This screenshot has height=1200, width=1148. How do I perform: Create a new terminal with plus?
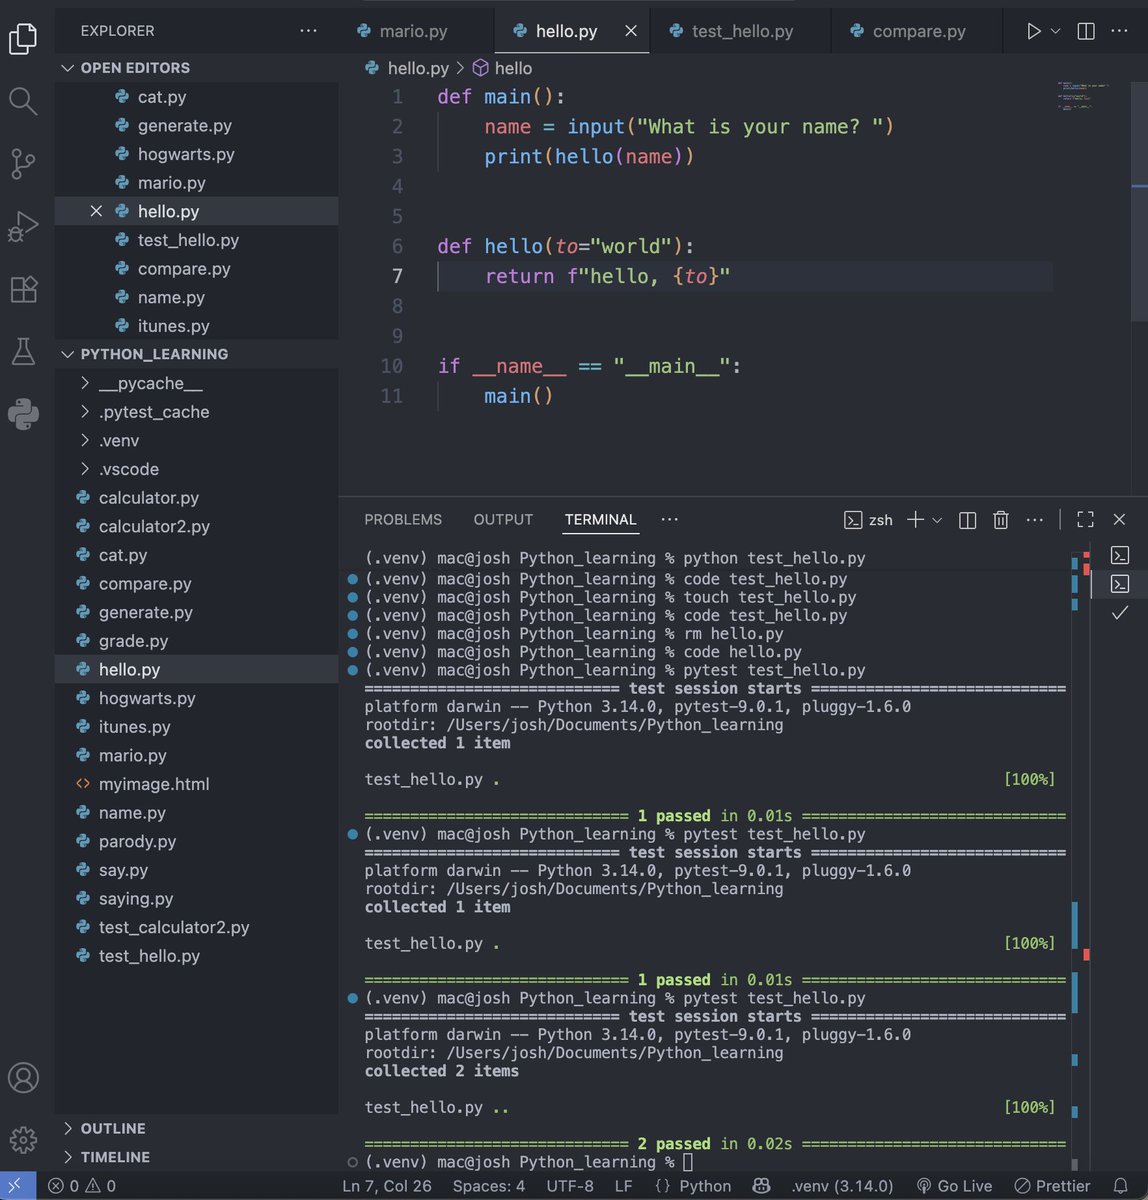(x=915, y=520)
